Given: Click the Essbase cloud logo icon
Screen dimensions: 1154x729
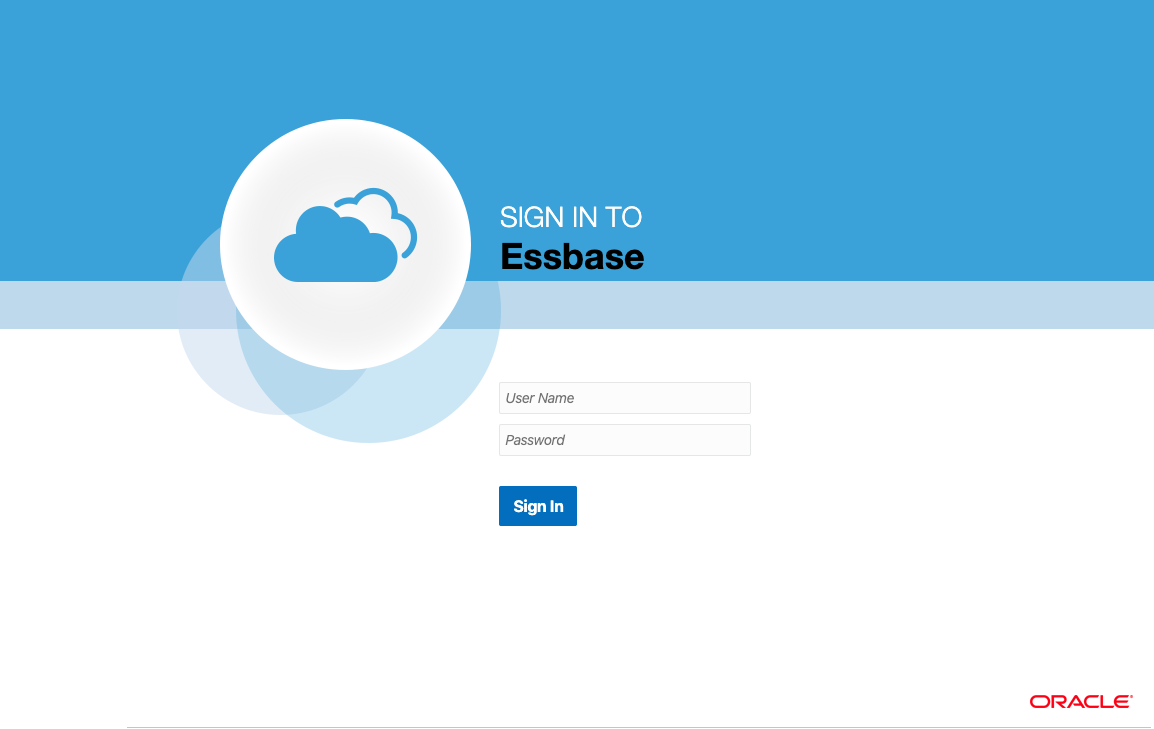Looking at the screenshot, I should (x=345, y=235).
